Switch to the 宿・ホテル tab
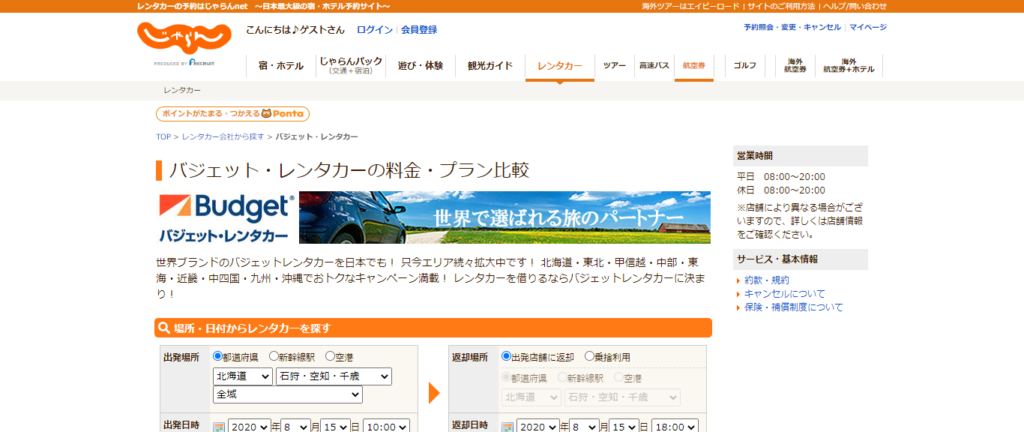 click(280, 66)
